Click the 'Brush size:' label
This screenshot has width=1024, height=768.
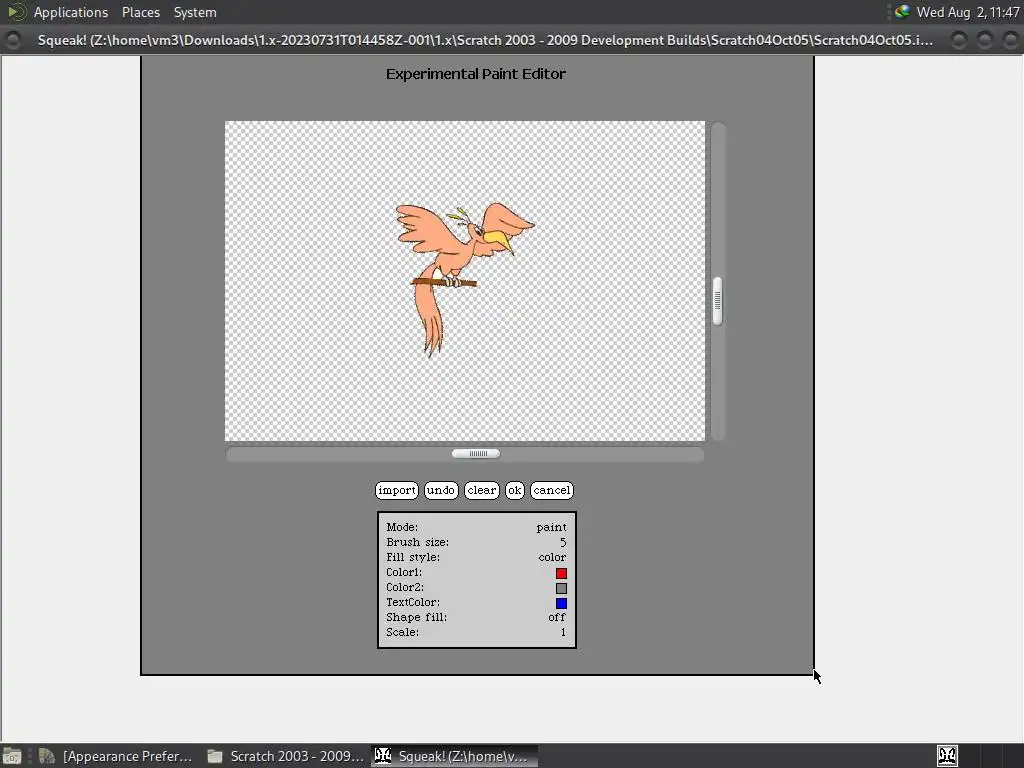[x=417, y=542]
